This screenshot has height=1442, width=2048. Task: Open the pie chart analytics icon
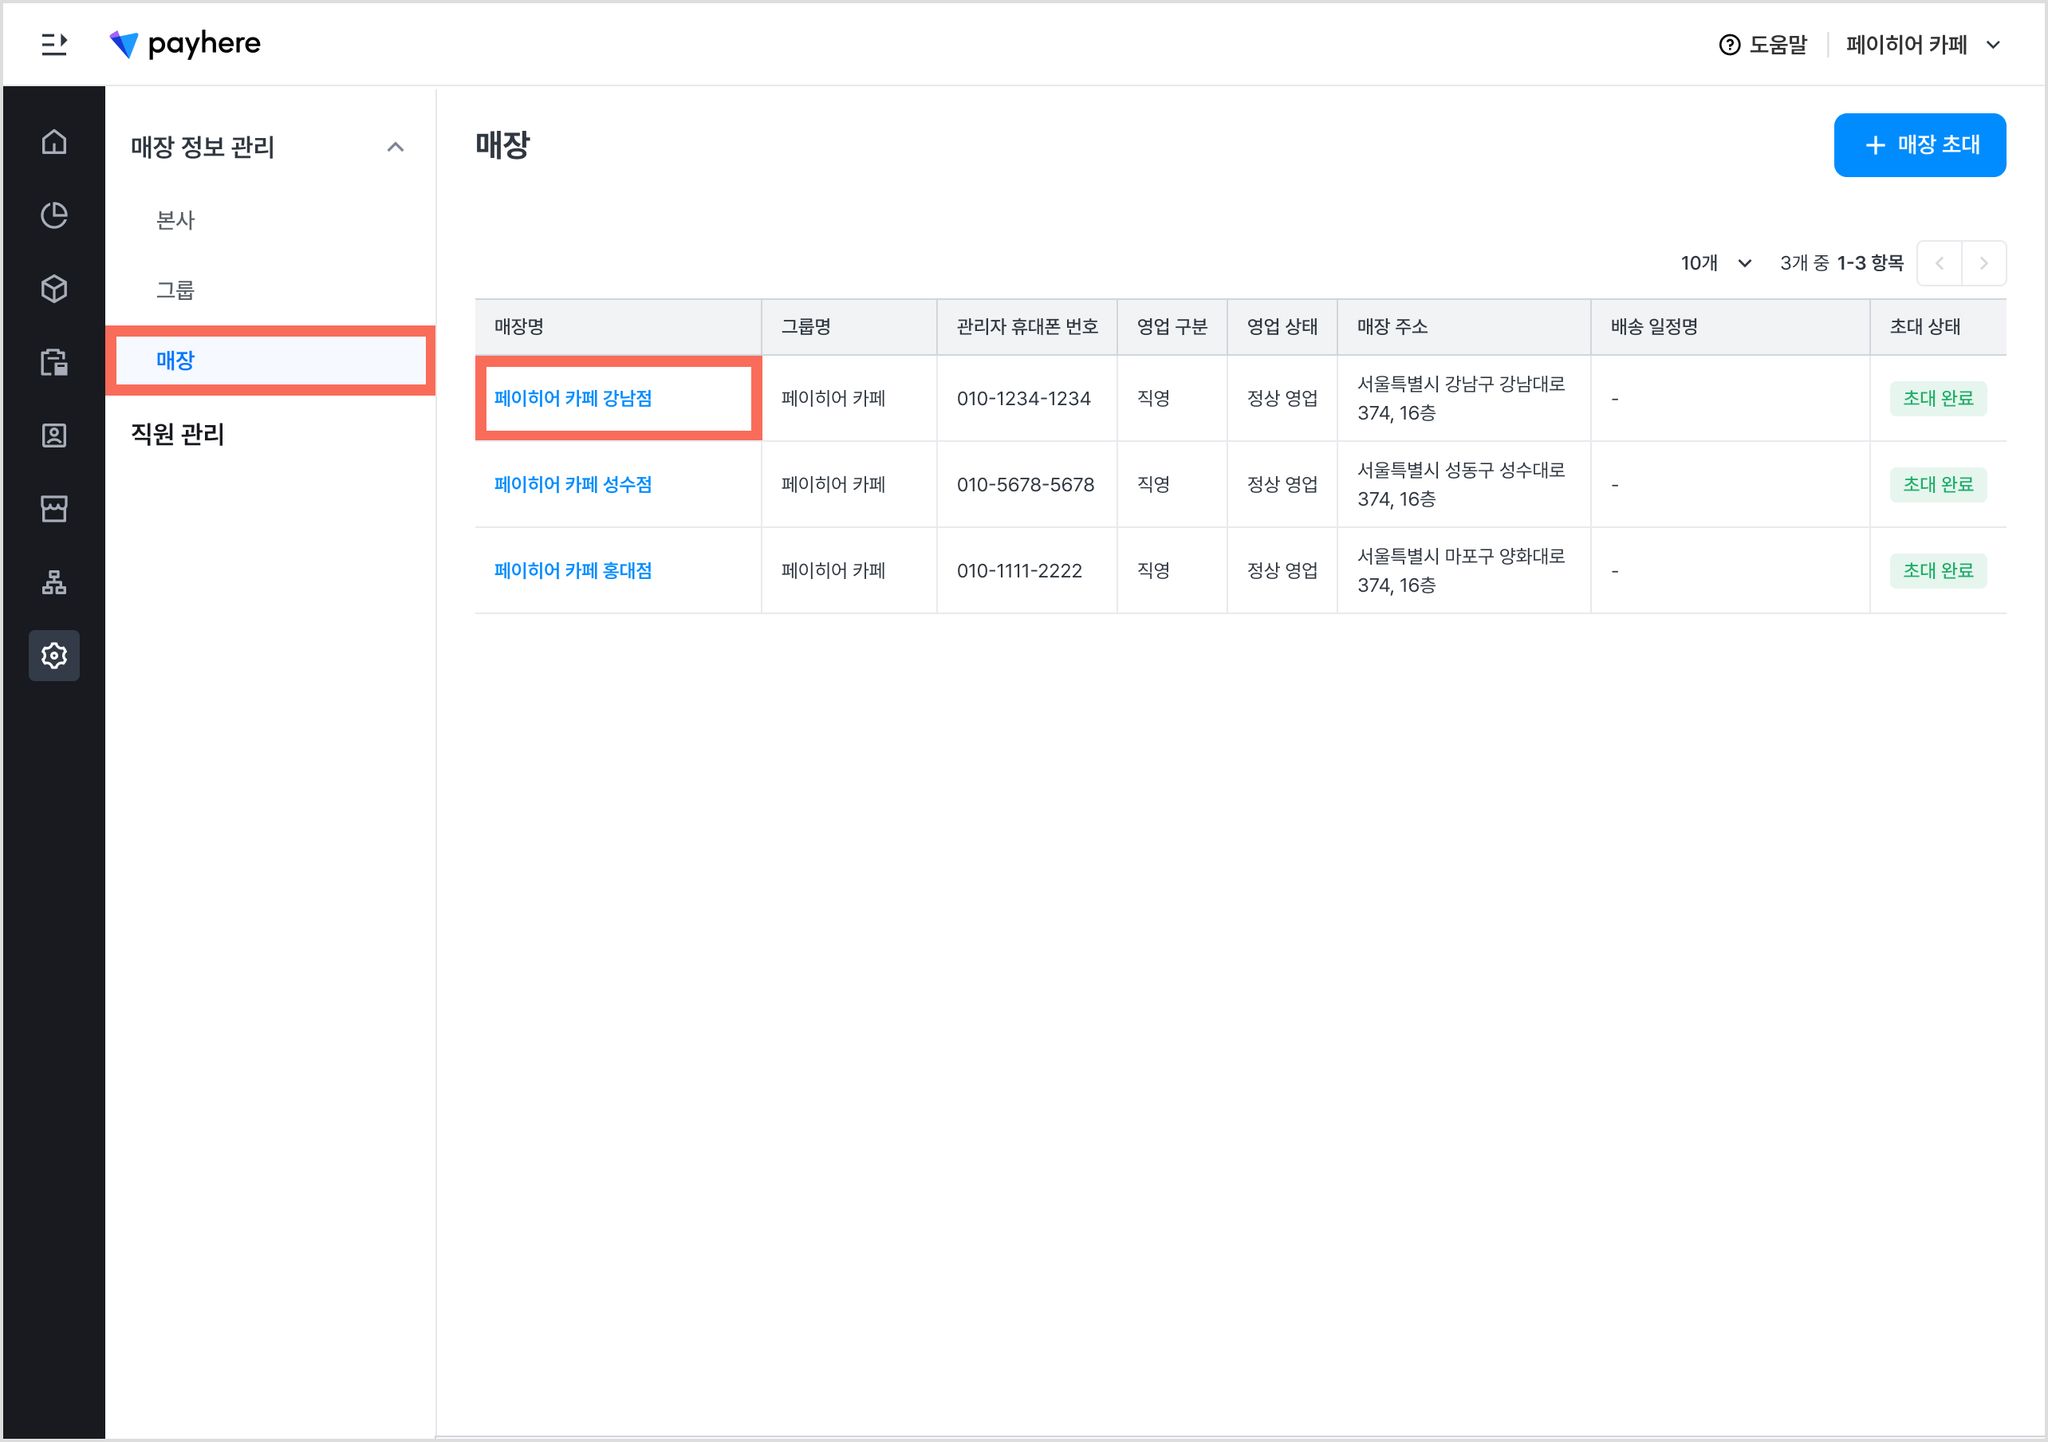point(54,215)
